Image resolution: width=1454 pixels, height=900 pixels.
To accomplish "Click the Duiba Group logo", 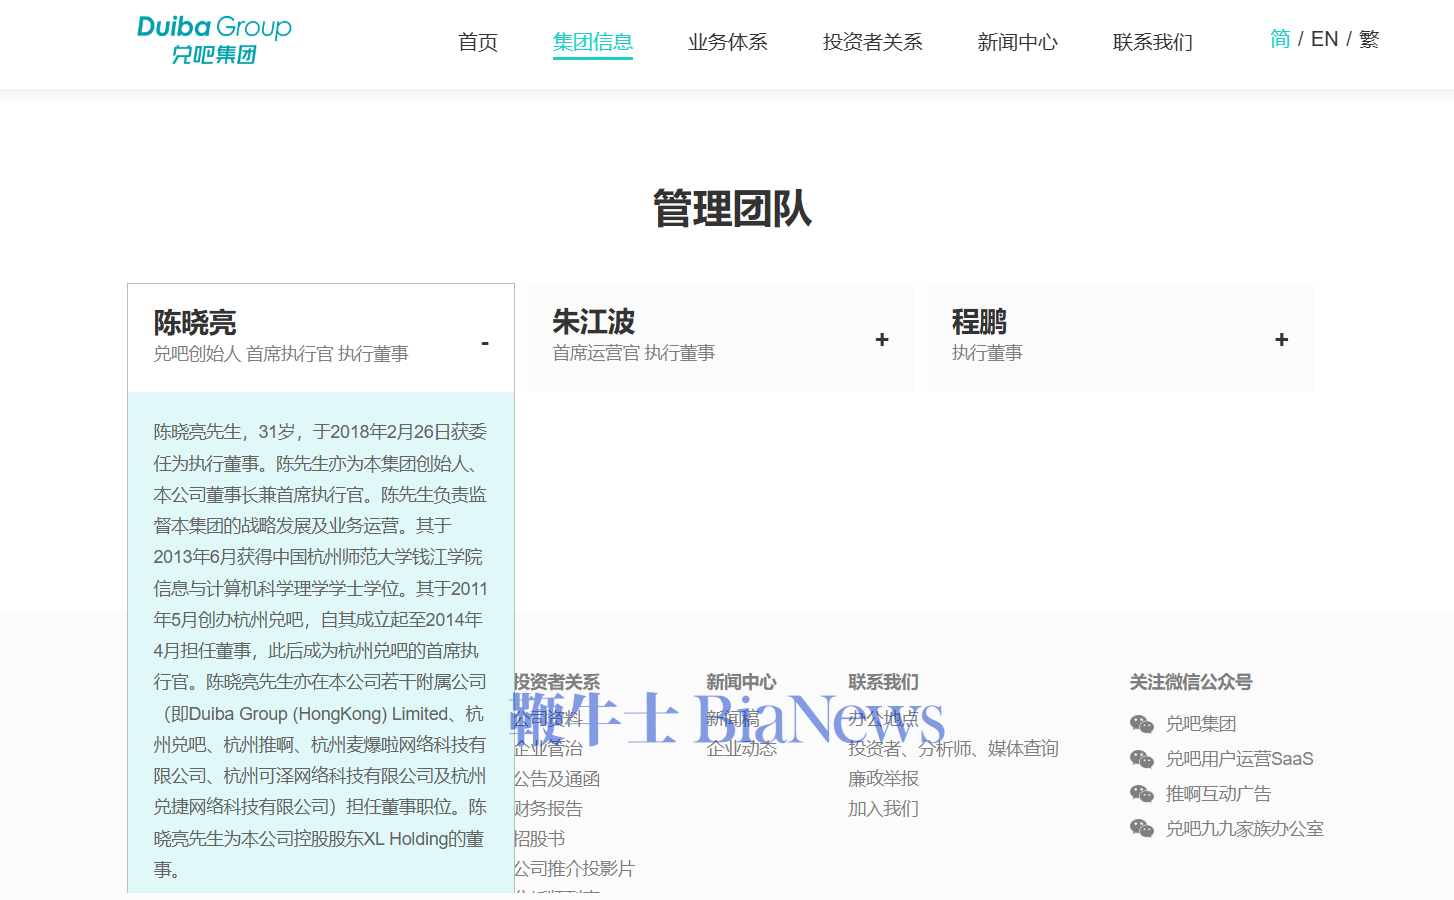I will [214, 40].
